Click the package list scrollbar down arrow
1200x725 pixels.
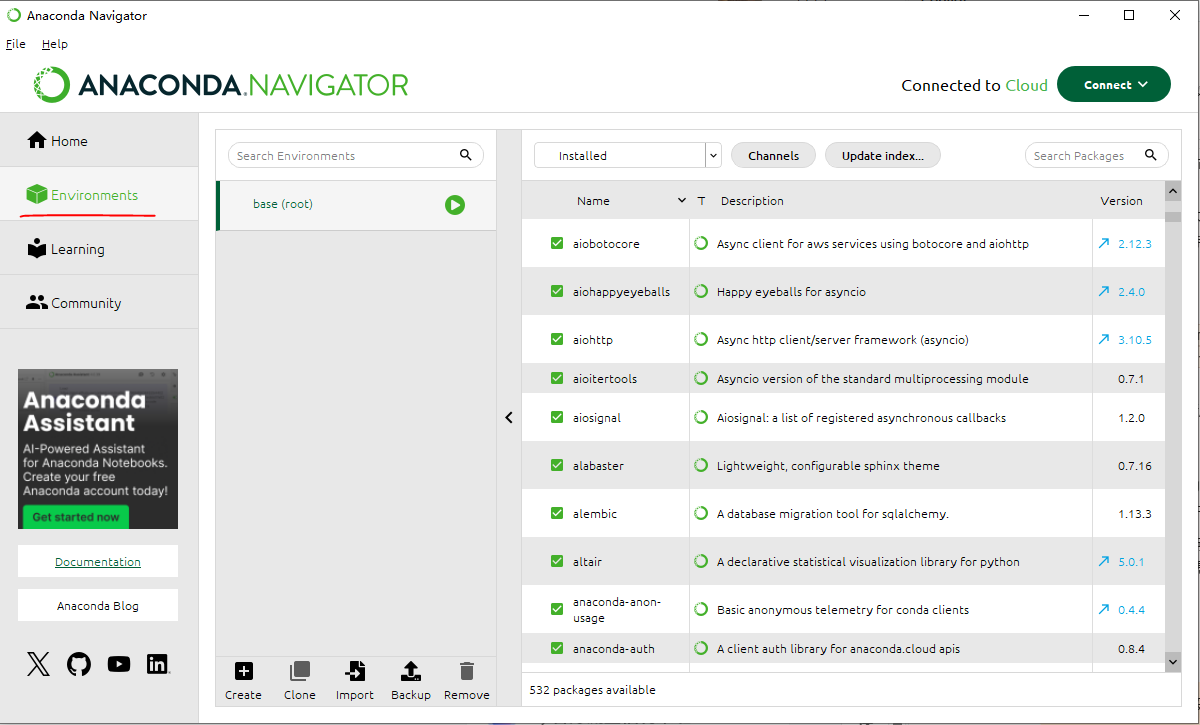pos(1173,662)
